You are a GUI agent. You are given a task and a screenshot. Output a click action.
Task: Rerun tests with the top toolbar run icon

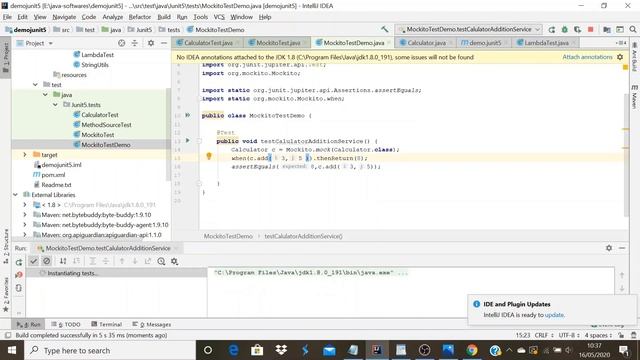tap(551, 29)
